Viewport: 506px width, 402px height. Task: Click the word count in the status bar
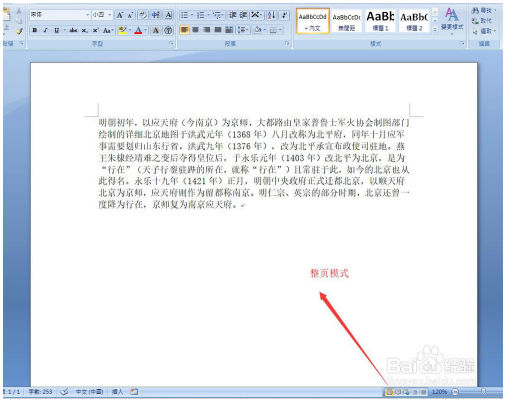[40, 392]
